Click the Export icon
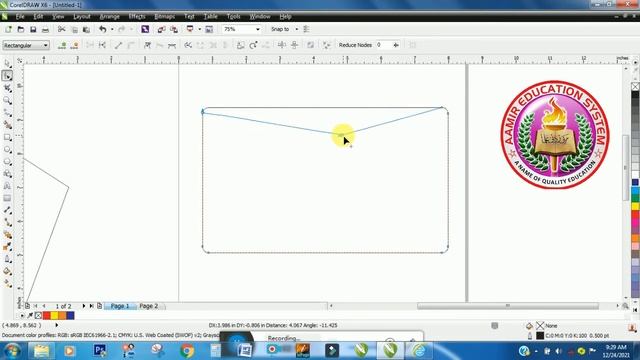Screen dimensions: 640x360 click(174, 29)
